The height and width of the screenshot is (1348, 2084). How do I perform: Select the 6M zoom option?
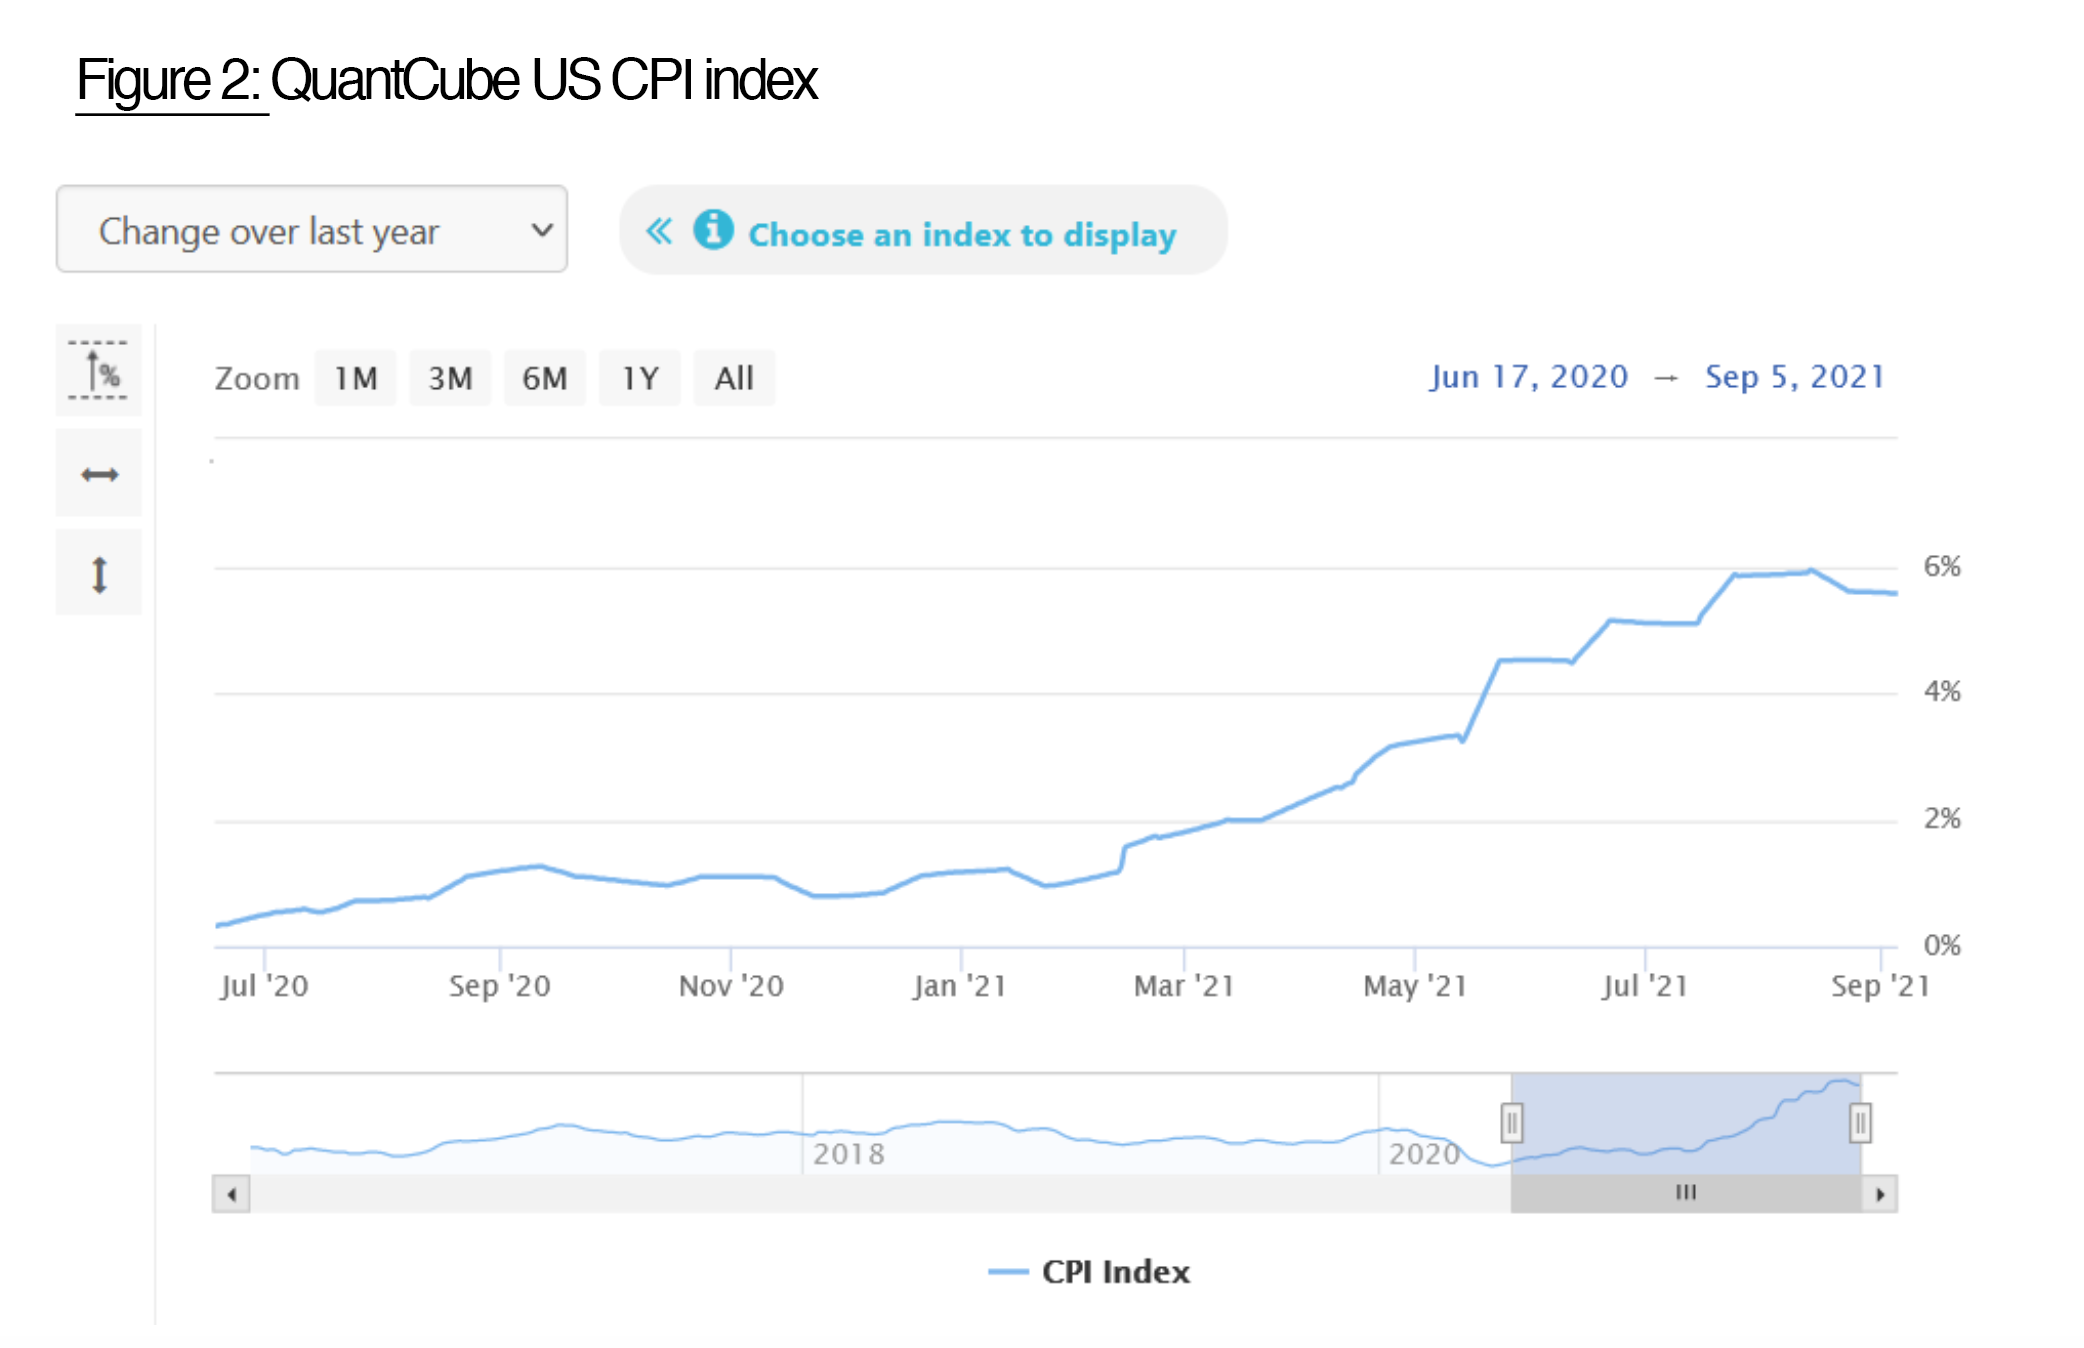click(545, 377)
